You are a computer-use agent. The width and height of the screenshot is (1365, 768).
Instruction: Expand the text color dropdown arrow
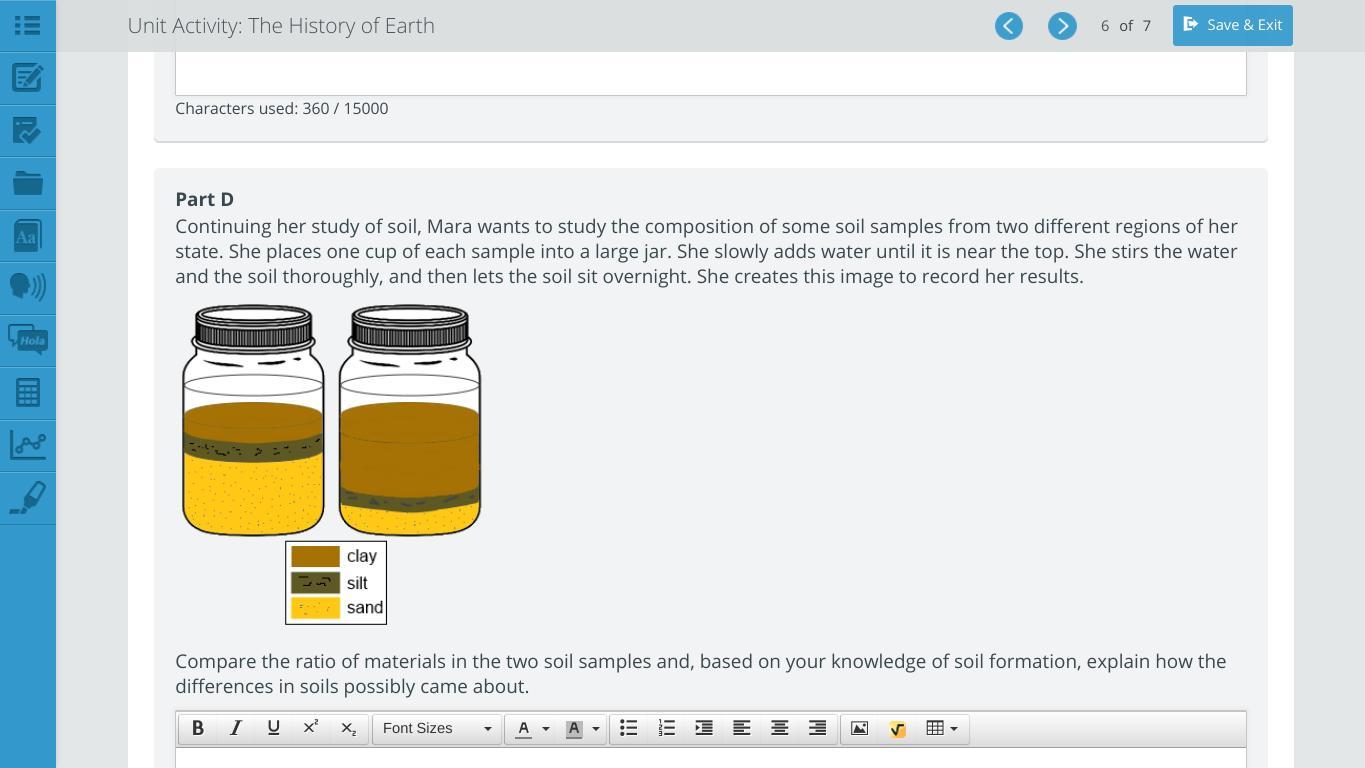(x=546, y=728)
